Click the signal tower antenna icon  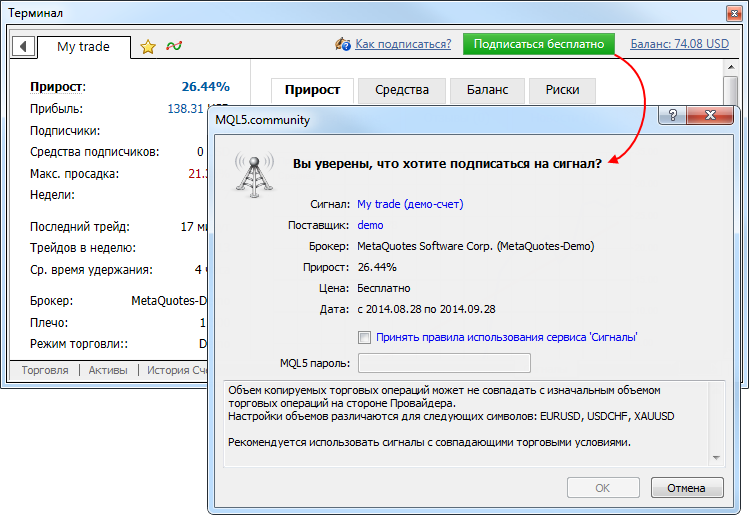pyautogui.click(x=254, y=175)
